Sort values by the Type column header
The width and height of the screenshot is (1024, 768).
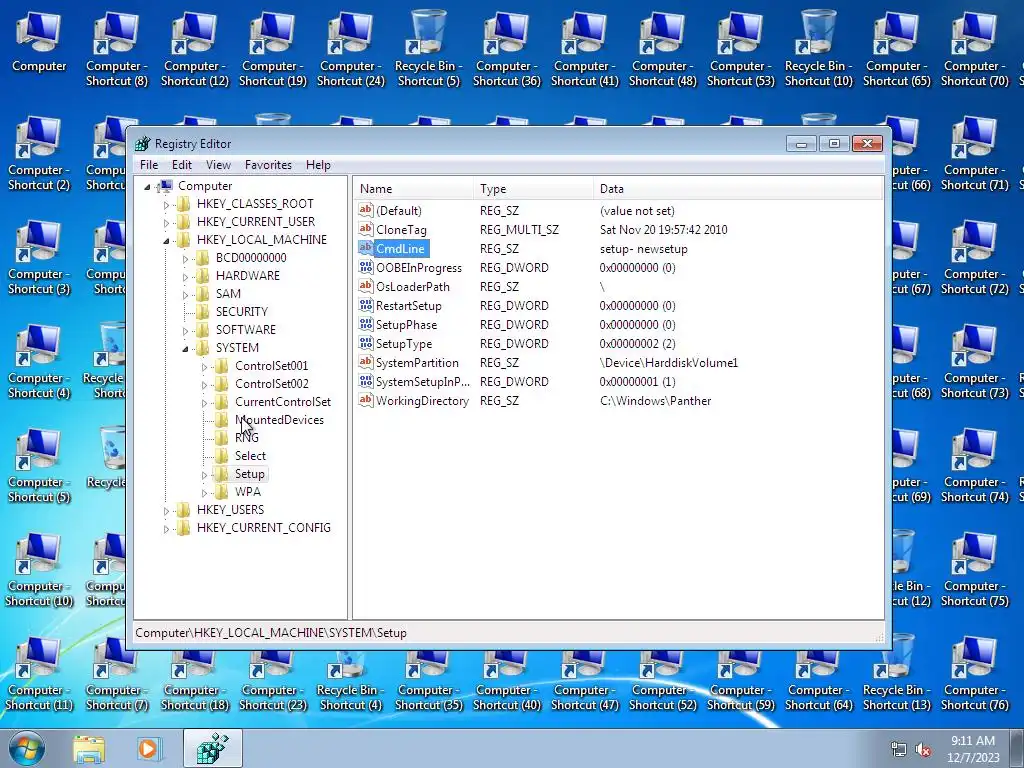533,189
